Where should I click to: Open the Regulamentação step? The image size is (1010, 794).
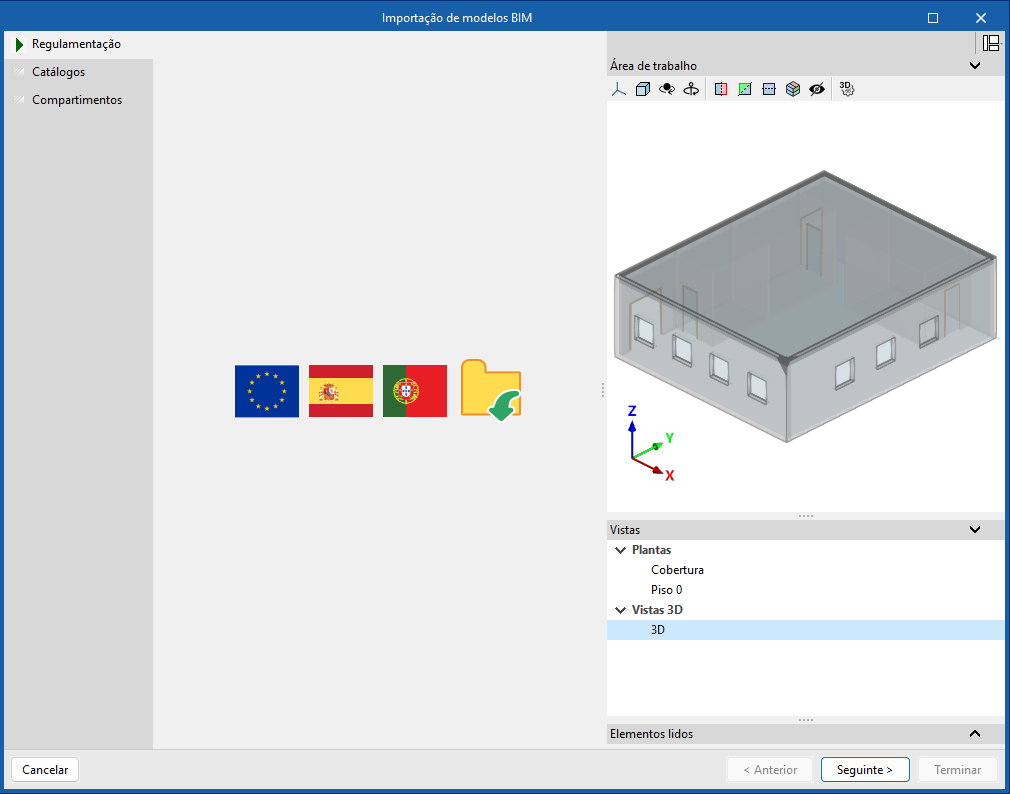click(78, 44)
